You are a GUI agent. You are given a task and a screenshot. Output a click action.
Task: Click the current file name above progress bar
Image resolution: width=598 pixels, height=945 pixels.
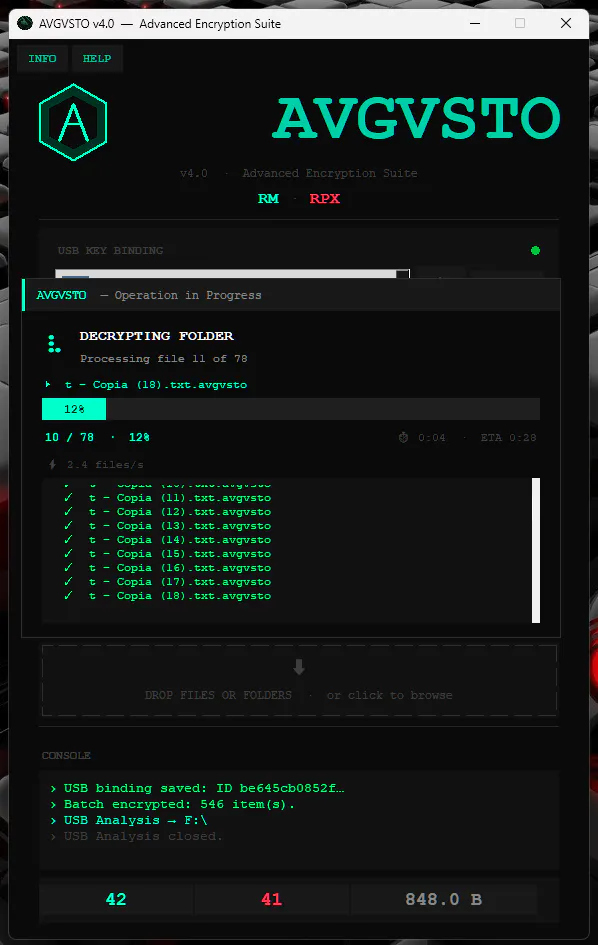pyautogui.click(x=156, y=385)
